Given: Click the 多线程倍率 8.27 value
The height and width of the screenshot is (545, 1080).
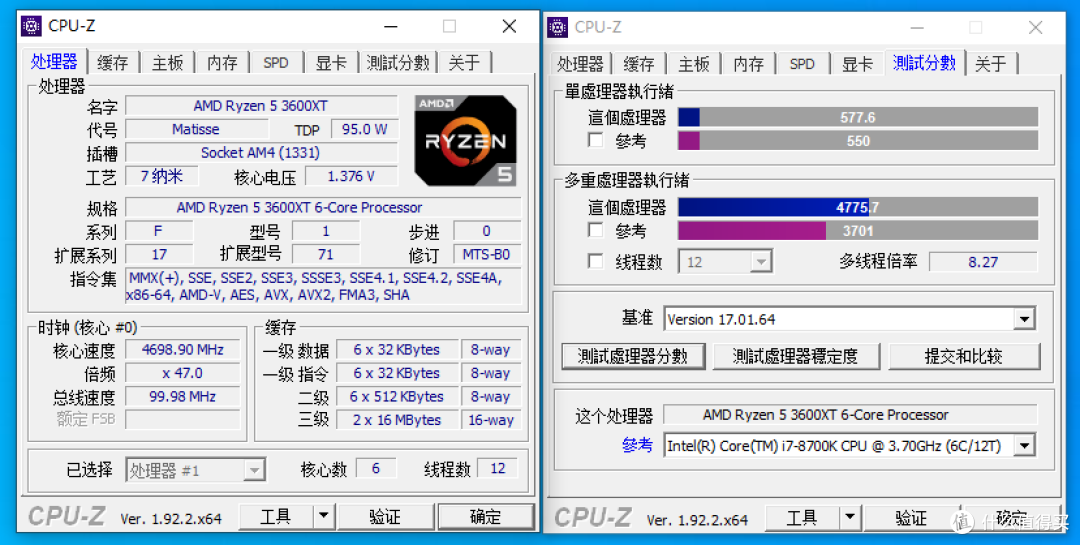Looking at the screenshot, I should point(983,262).
